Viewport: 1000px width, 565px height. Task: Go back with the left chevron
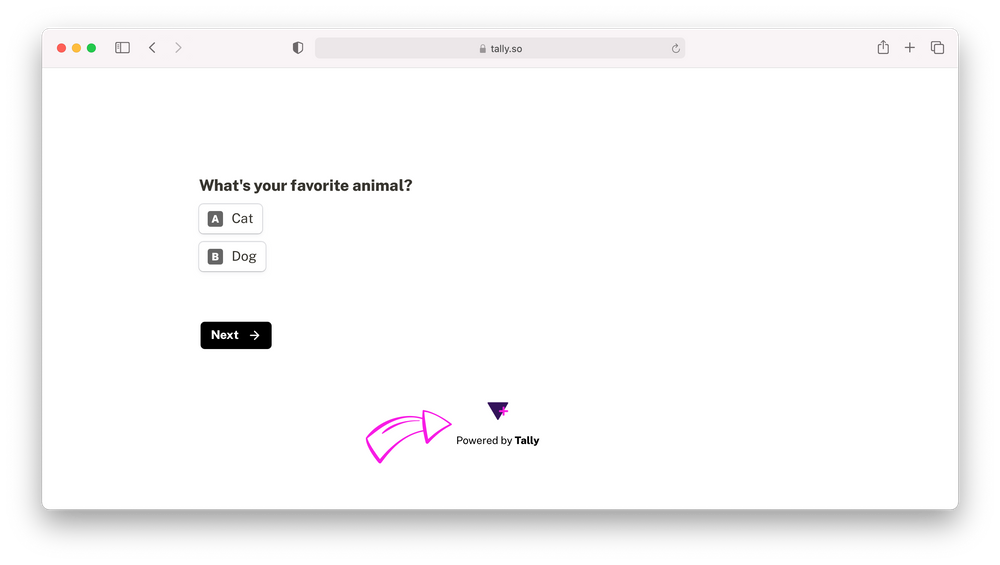tap(152, 48)
